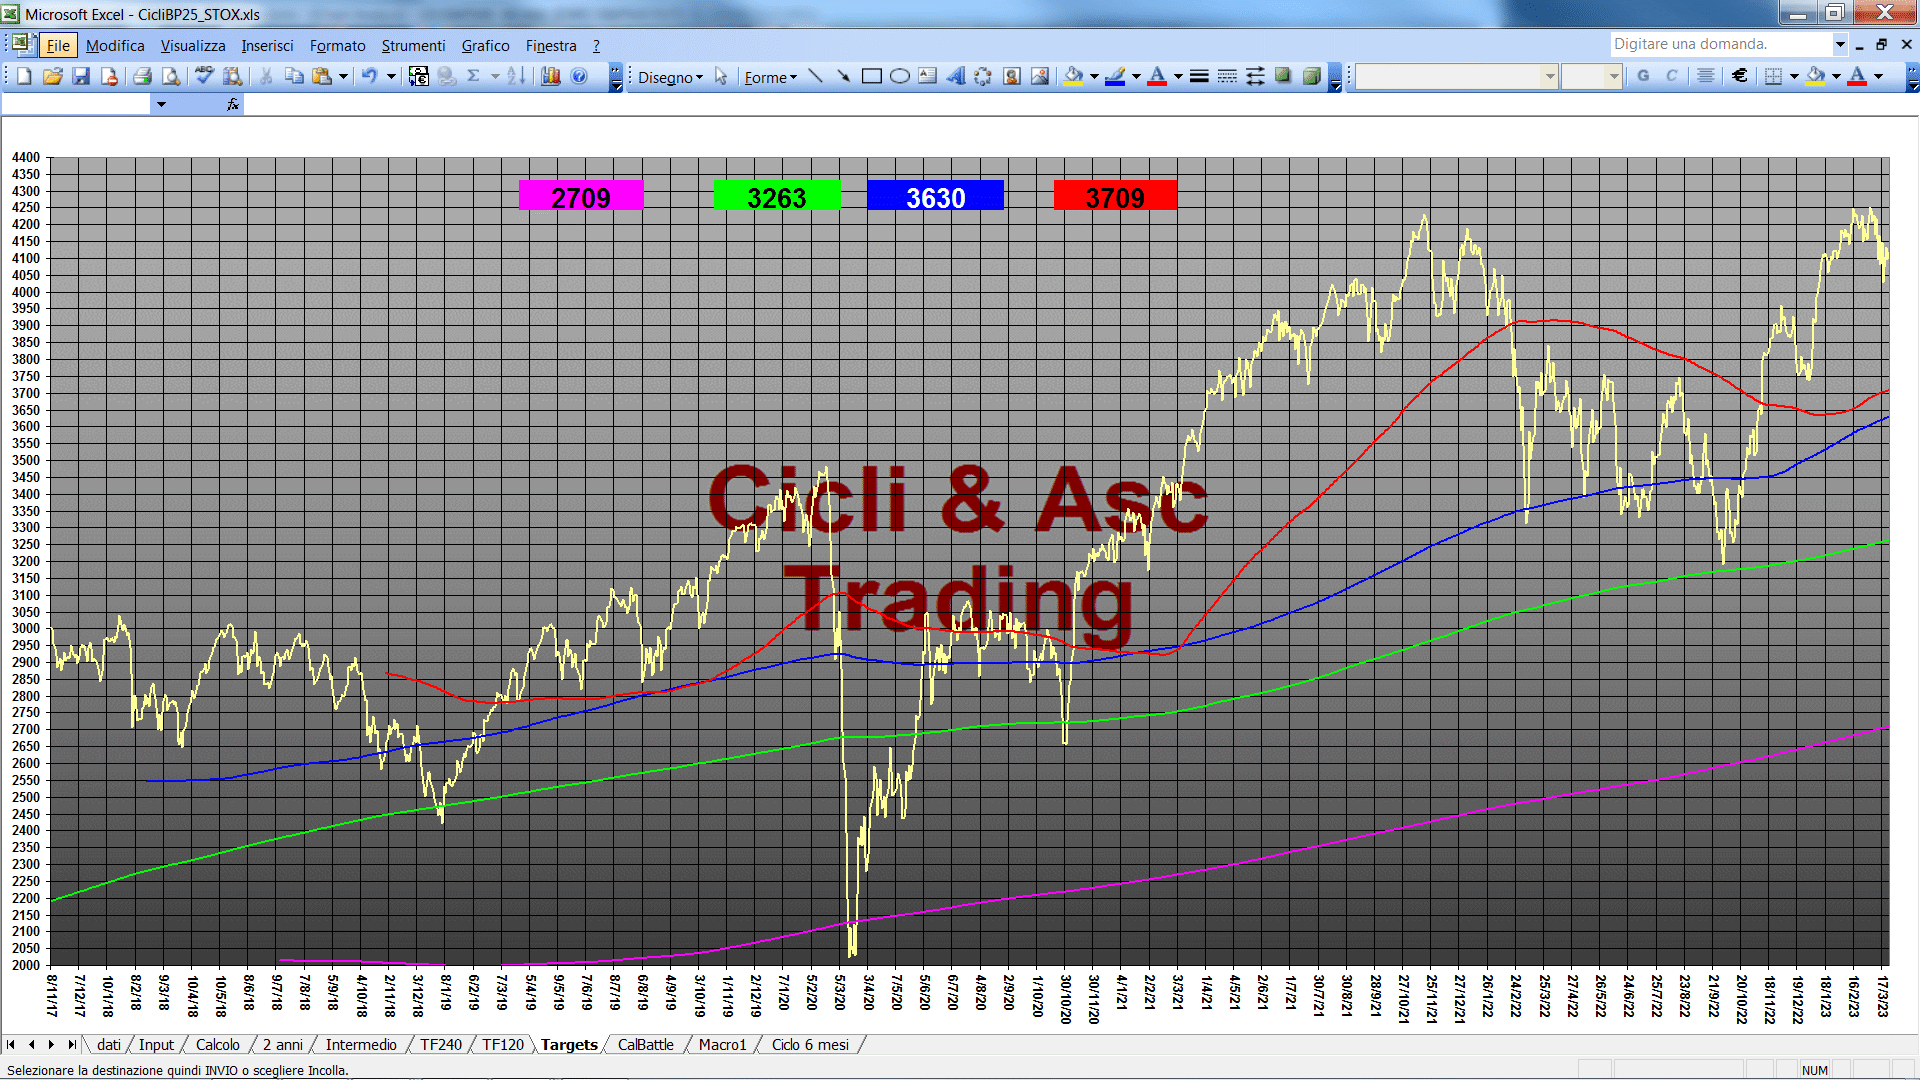
Task: Insert picture from file
Action: tap(1040, 76)
